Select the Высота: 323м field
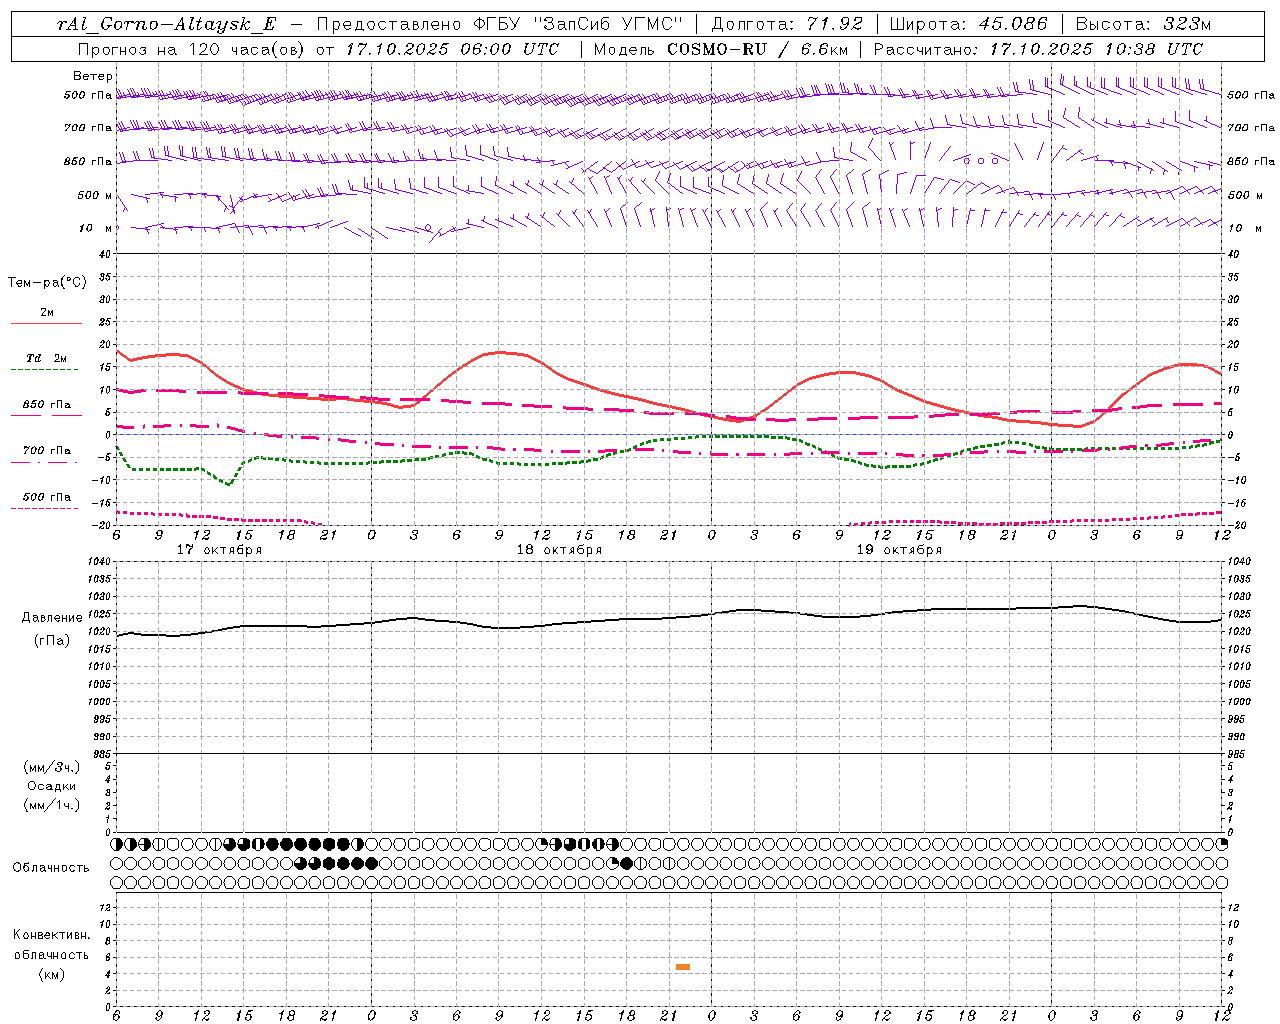The height and width of the screenshot is (1024, 1280). point(1144,24)
